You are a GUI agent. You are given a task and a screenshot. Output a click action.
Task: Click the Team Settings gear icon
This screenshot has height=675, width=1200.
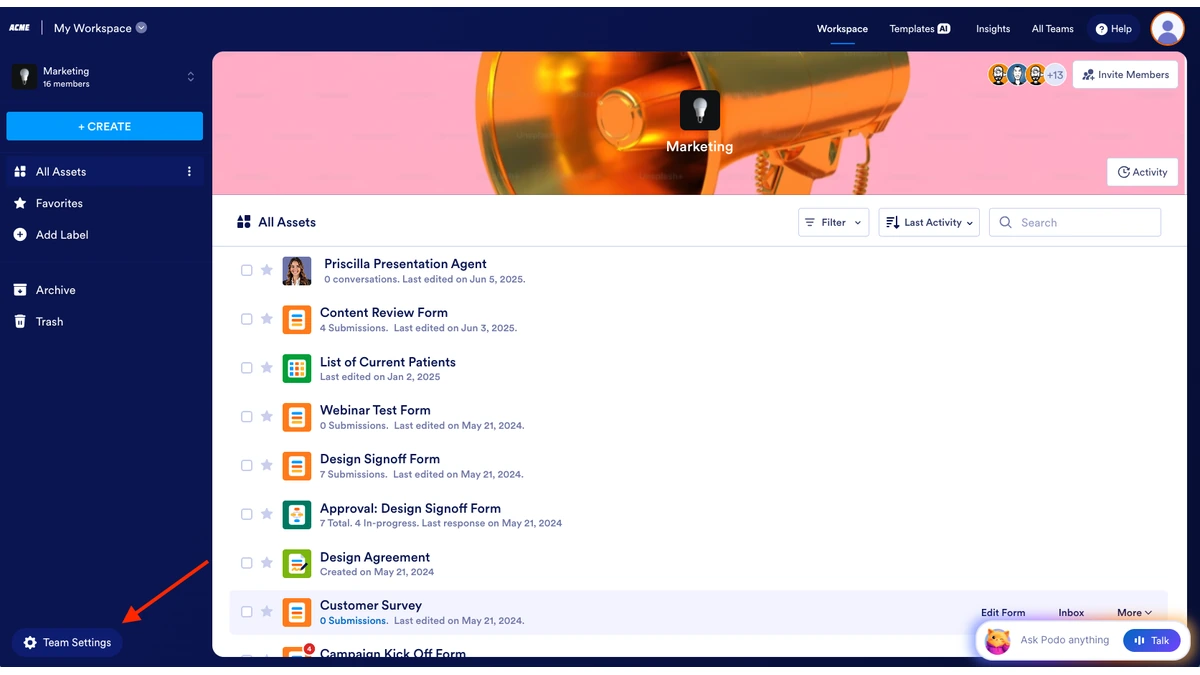[30, 643]
